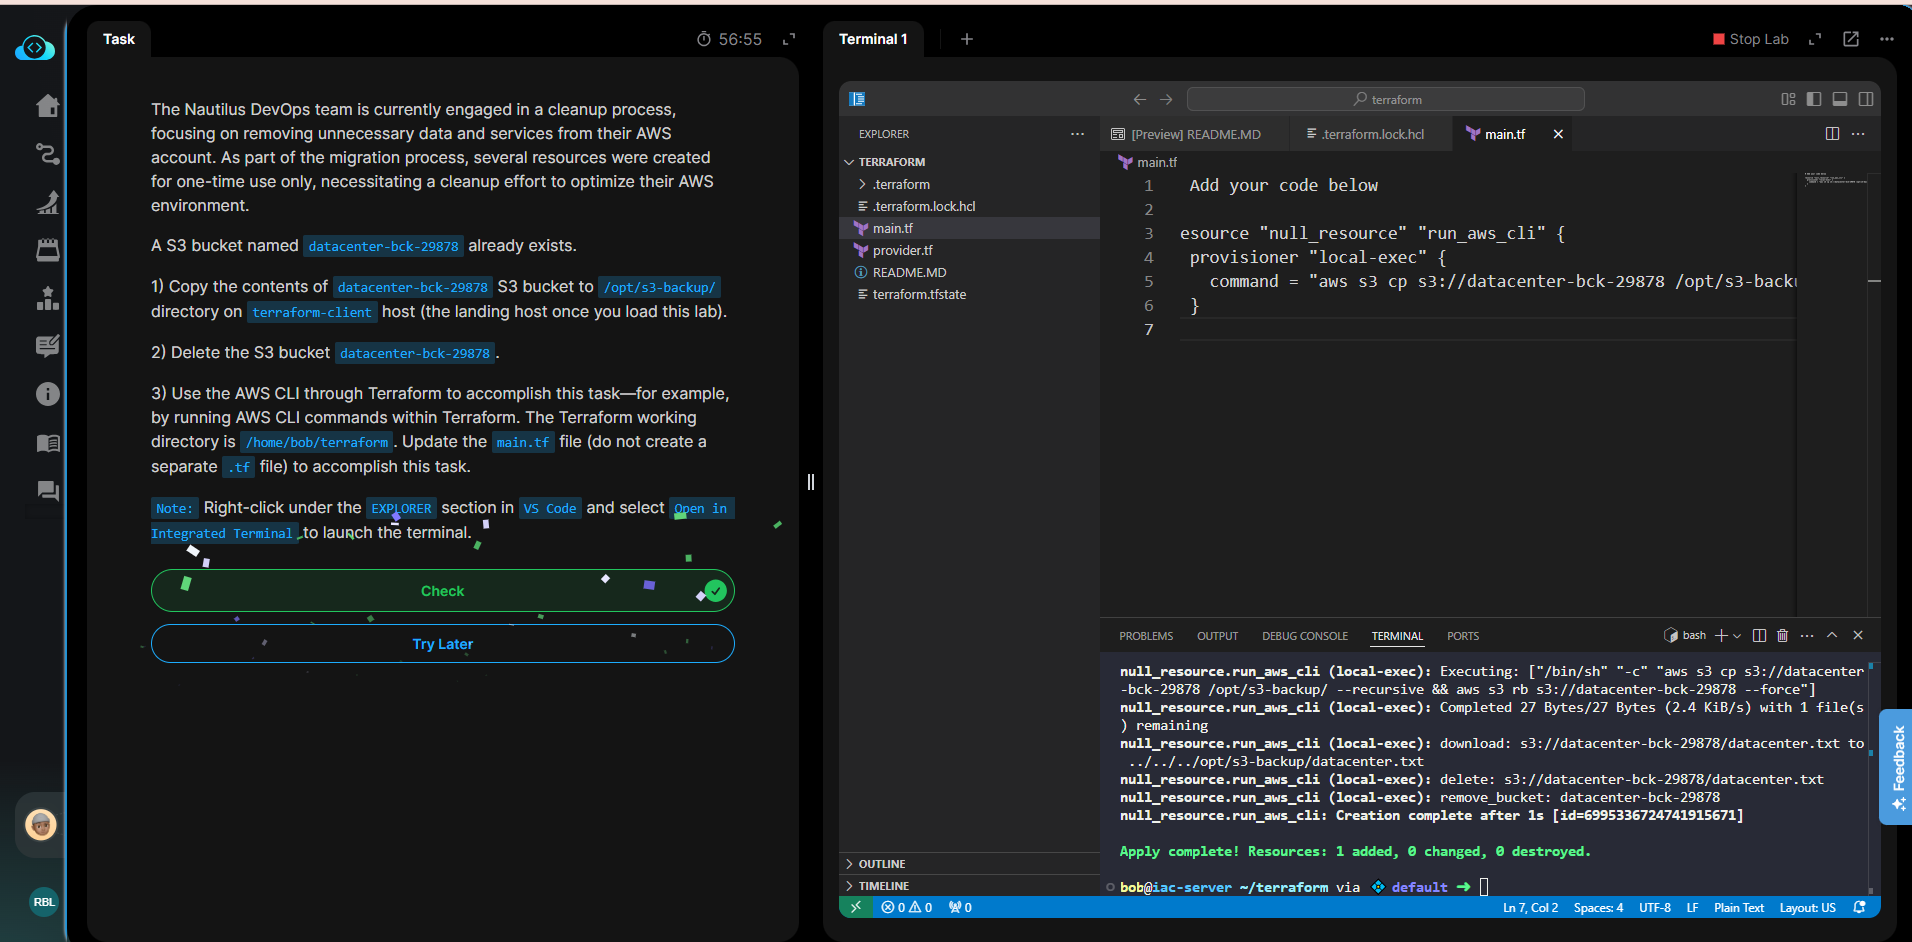Kill terminal with the trash icon

click(x=1782, y=636)
